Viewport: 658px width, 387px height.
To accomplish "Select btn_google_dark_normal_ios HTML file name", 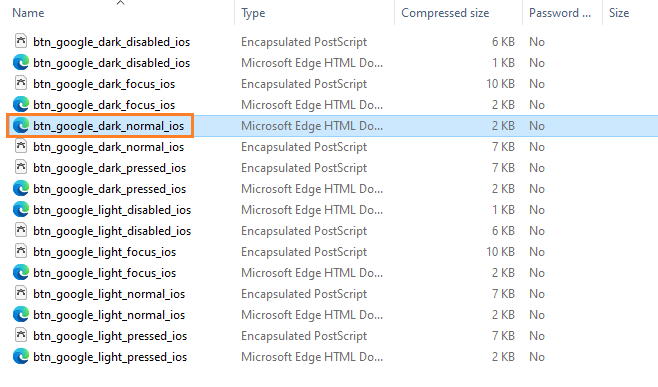I will click(x=109, y=126).
